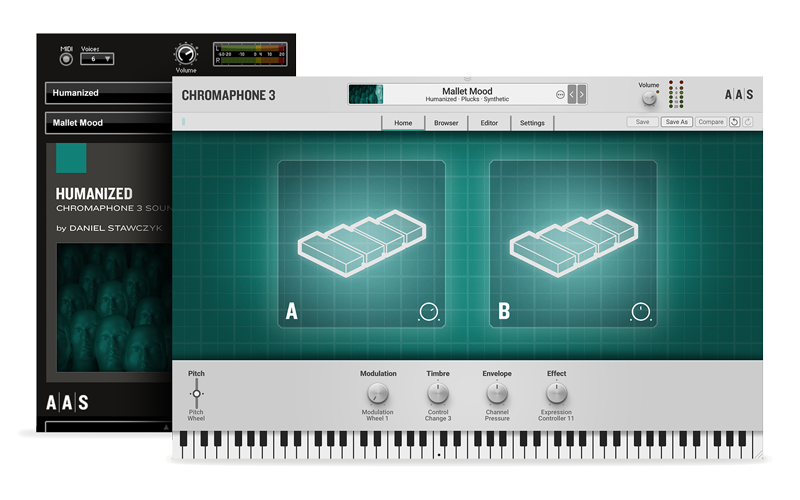The height and width of the screenshot is (500, 800).
Task: Click the Volume knob in back window
Action: [x=186, y=54]
